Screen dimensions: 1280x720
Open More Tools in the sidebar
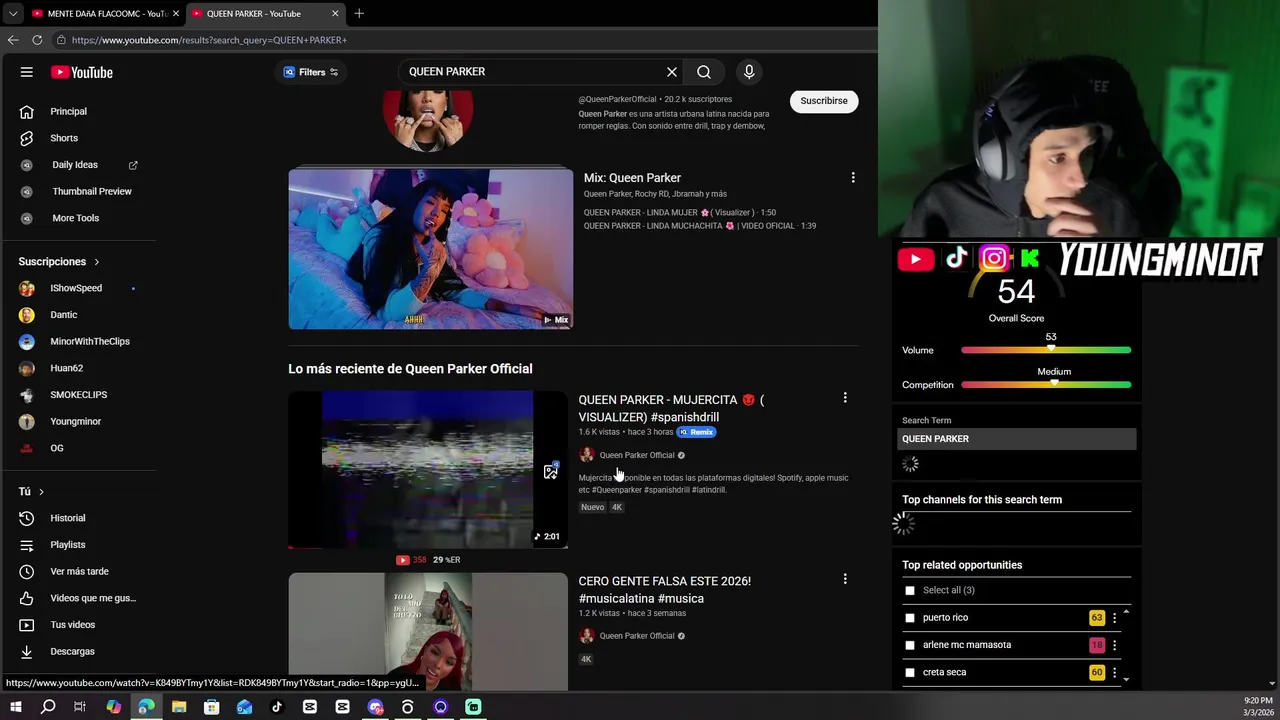[x=77, y=218]
